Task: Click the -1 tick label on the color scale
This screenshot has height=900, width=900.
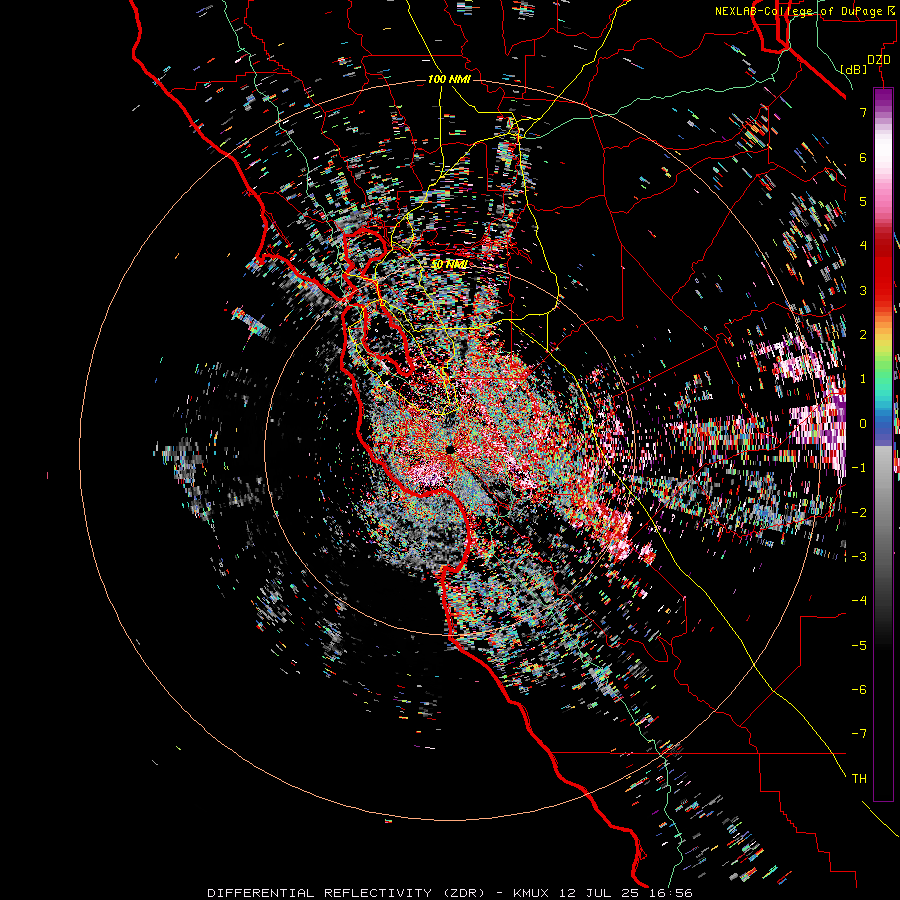Action: (859, 468)
